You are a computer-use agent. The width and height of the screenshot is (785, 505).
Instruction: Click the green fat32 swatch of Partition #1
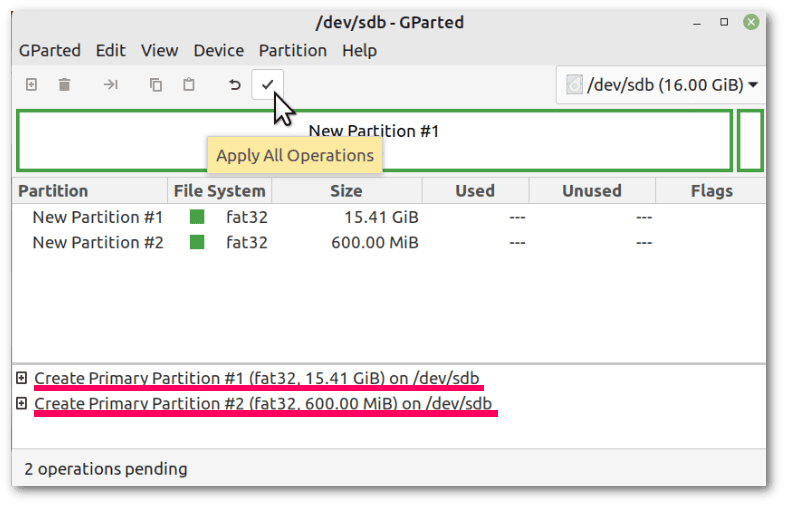(x=197, y=217)
